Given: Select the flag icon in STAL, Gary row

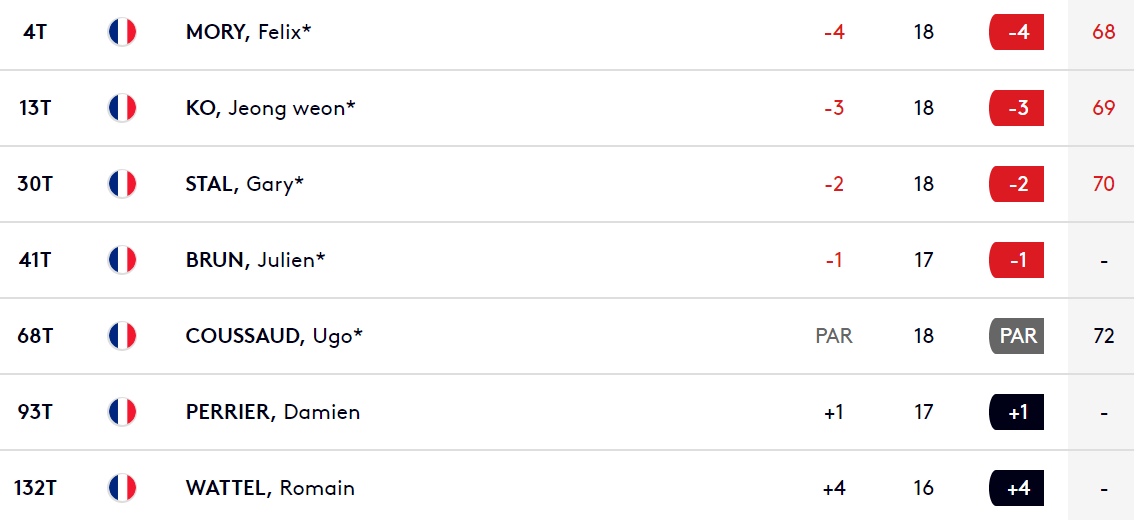Looking at the screenshot, I should [x=122, y=184].
